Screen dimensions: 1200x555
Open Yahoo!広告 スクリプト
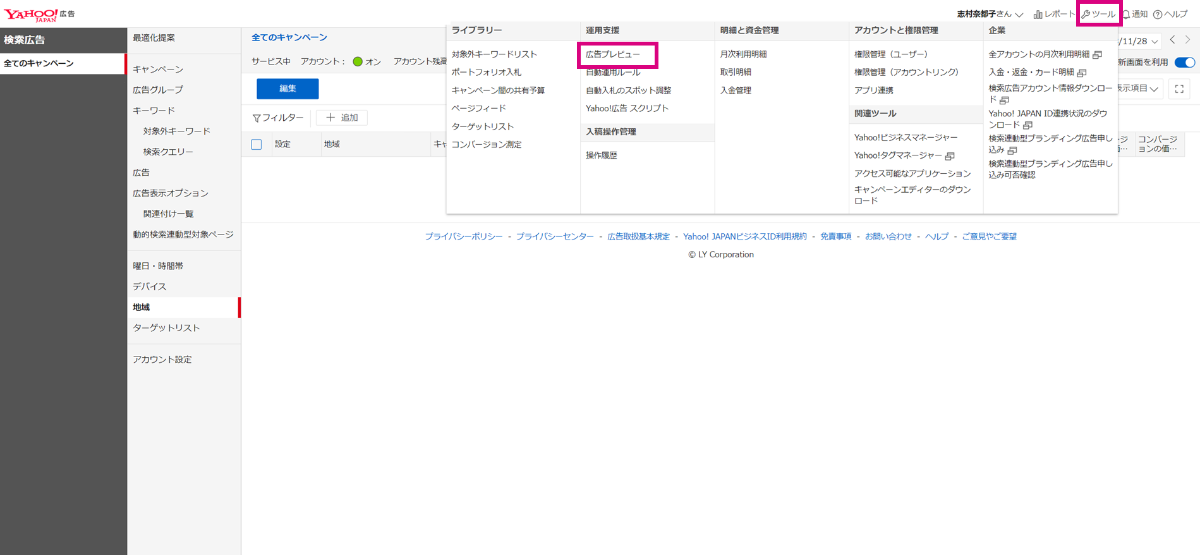627,108
